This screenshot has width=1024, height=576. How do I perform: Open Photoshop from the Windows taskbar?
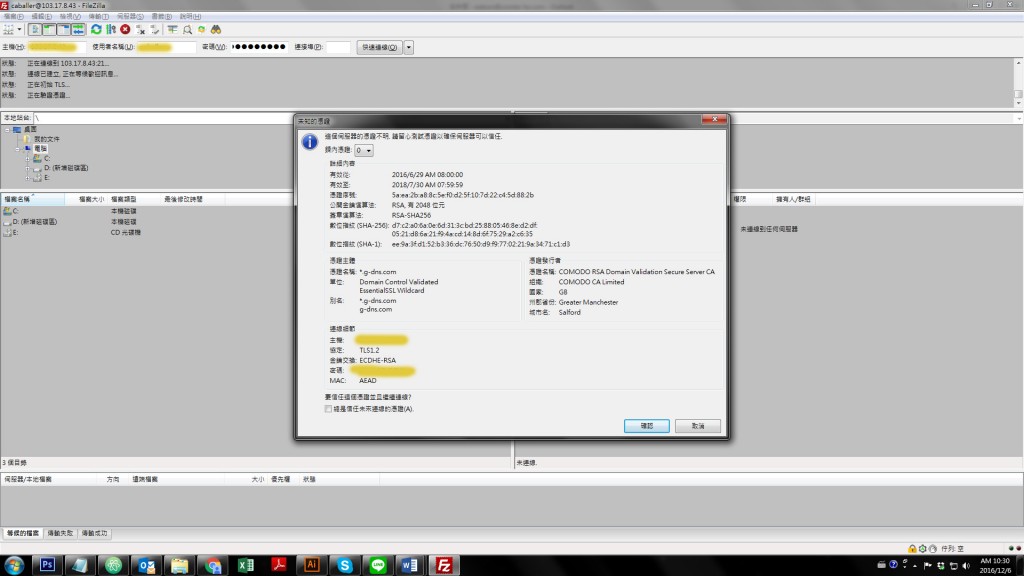pos(47,565)
